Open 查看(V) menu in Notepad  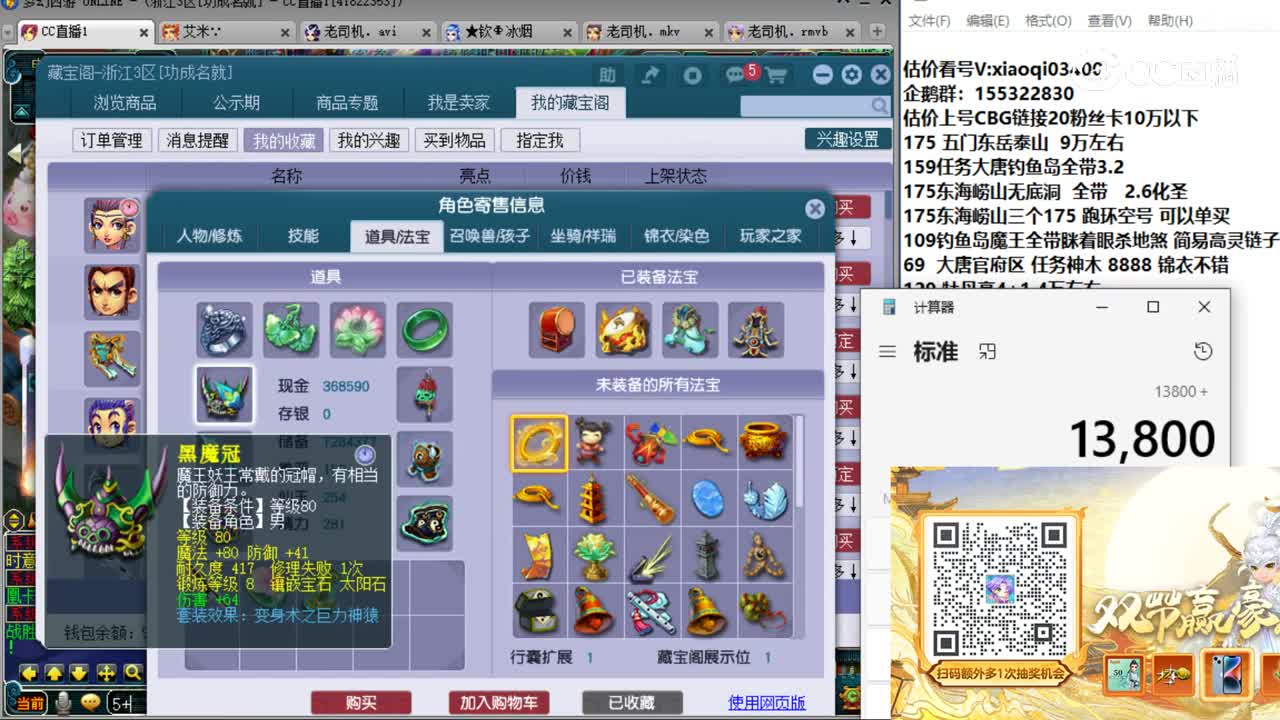point(1109,20)
